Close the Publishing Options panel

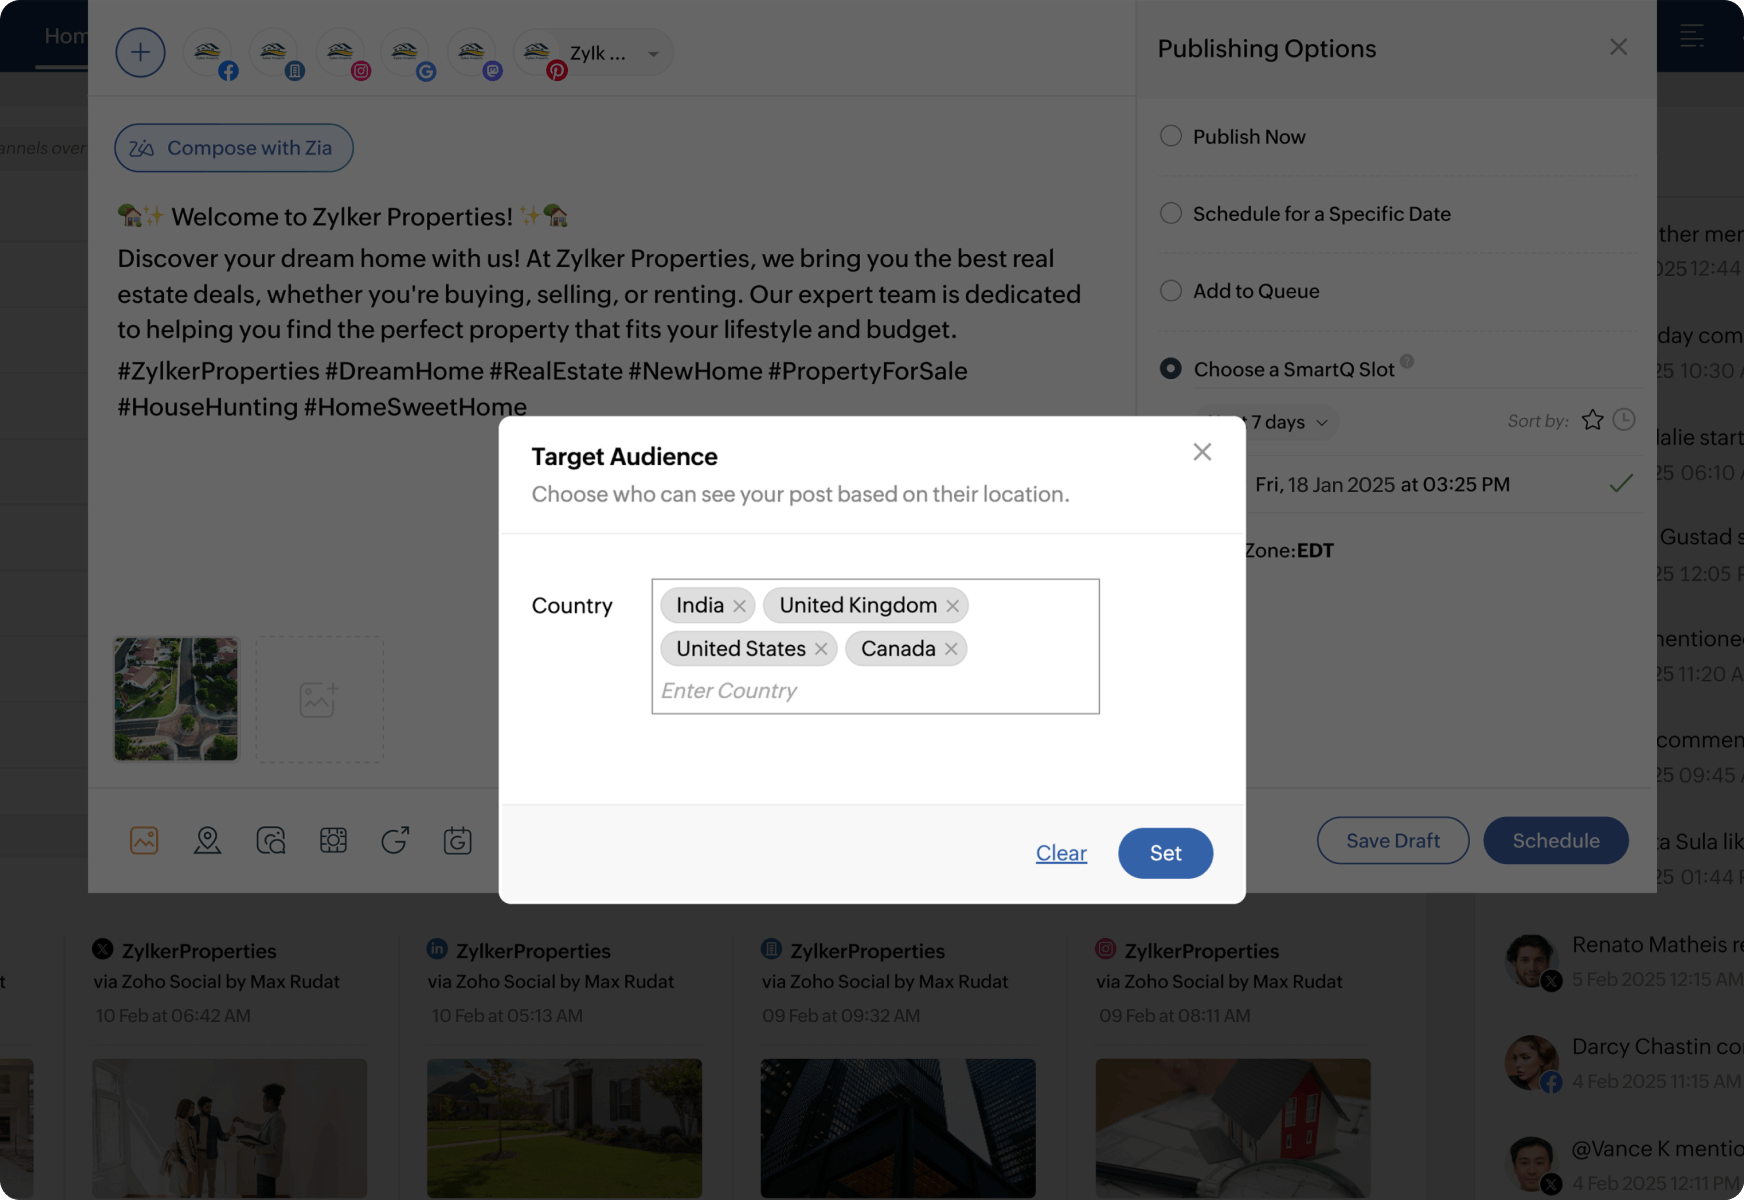1618,47
